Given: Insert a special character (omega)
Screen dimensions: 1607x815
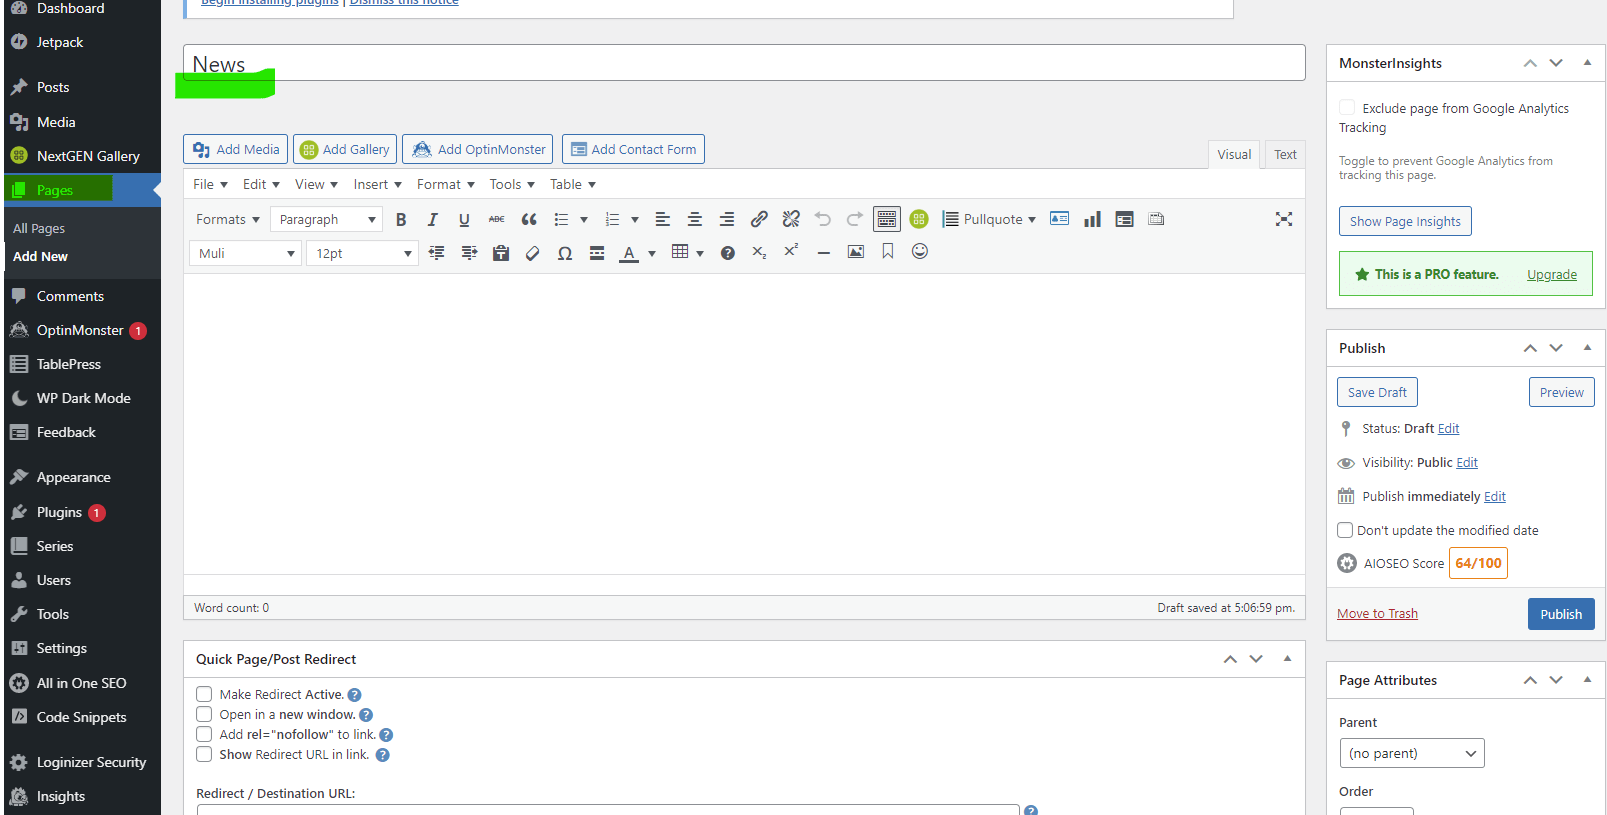Looking at the screenshot, I should pos(565,253).
